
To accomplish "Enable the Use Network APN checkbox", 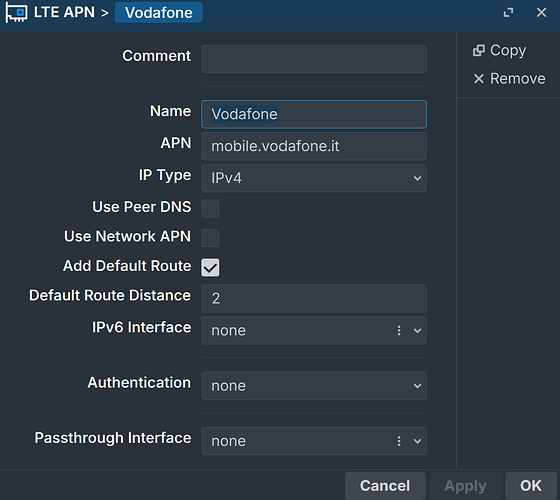I will tap(210, 238).
